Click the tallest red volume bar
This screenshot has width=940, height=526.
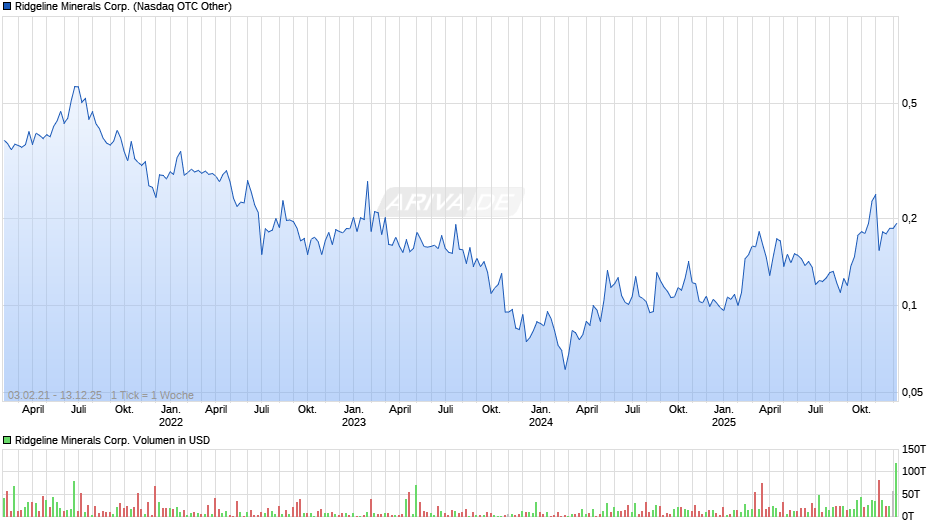(879, 498)
